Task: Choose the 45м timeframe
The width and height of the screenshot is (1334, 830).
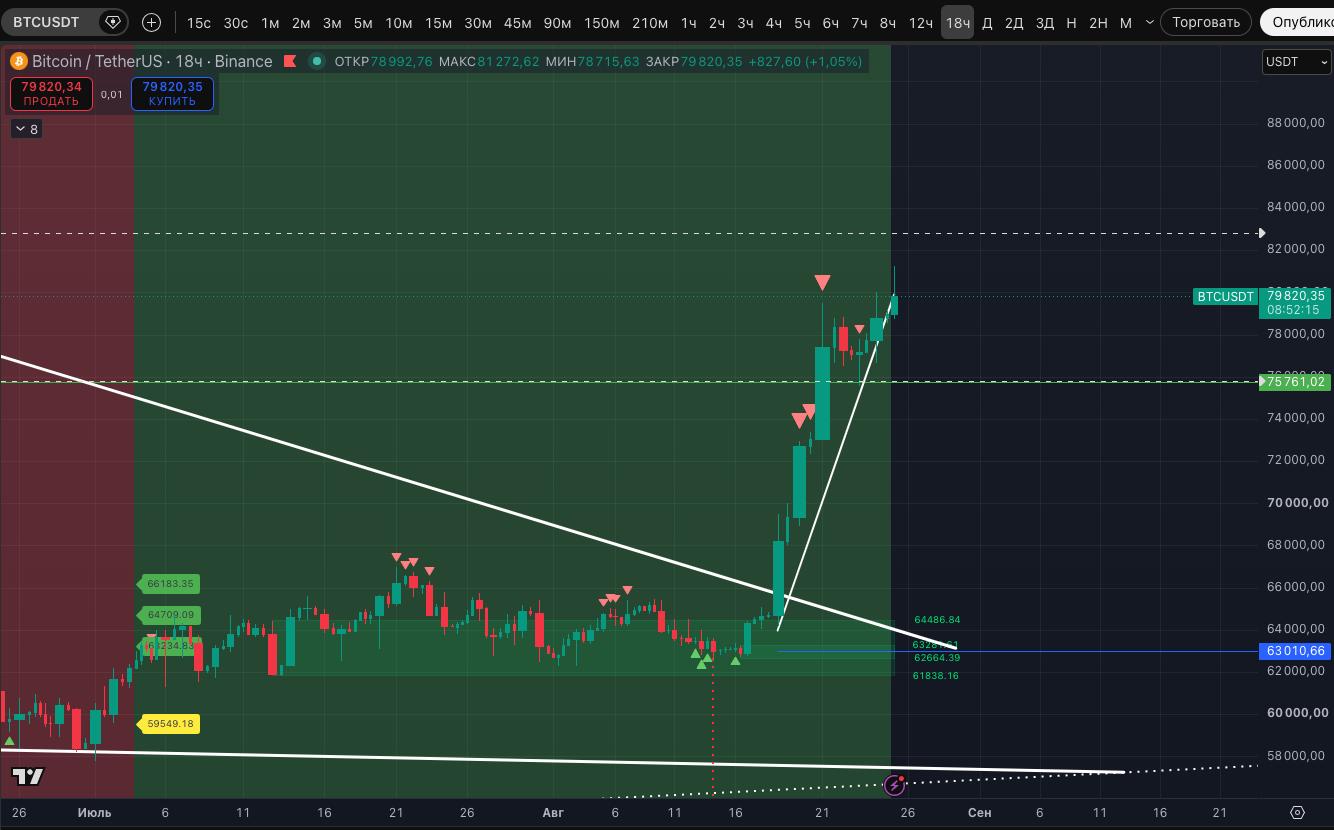Action: [x=517, y=22]
